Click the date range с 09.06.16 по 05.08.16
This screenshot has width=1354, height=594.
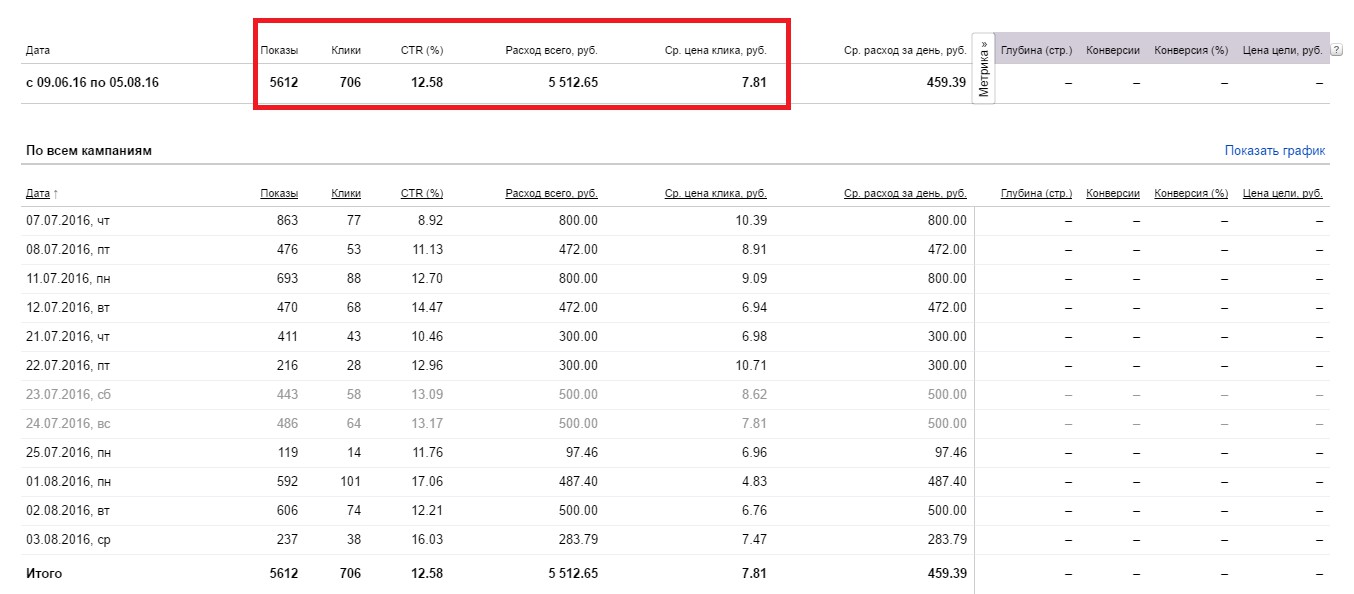pos(92,83)
